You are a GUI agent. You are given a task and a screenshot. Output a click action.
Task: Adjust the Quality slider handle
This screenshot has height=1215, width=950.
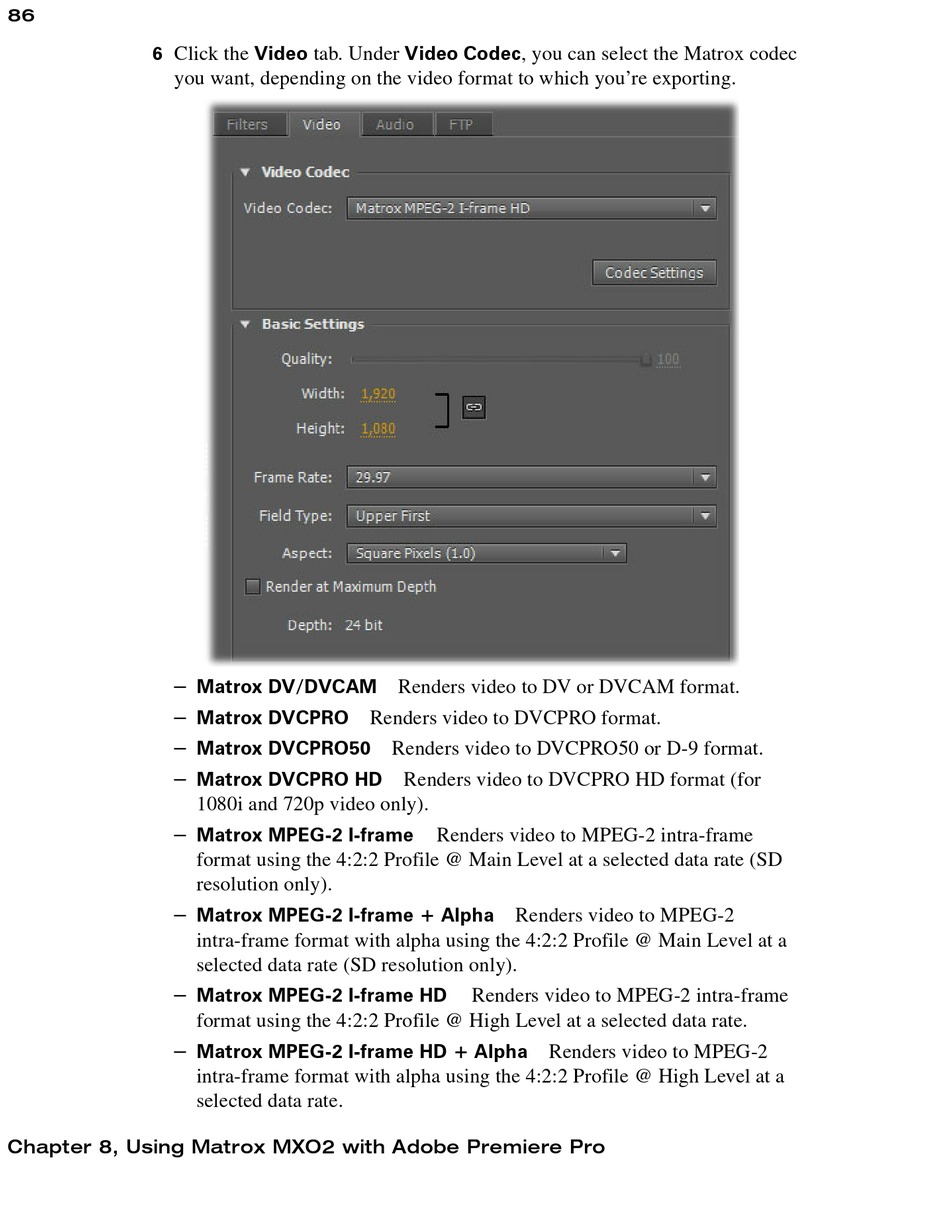coord(646,360)
